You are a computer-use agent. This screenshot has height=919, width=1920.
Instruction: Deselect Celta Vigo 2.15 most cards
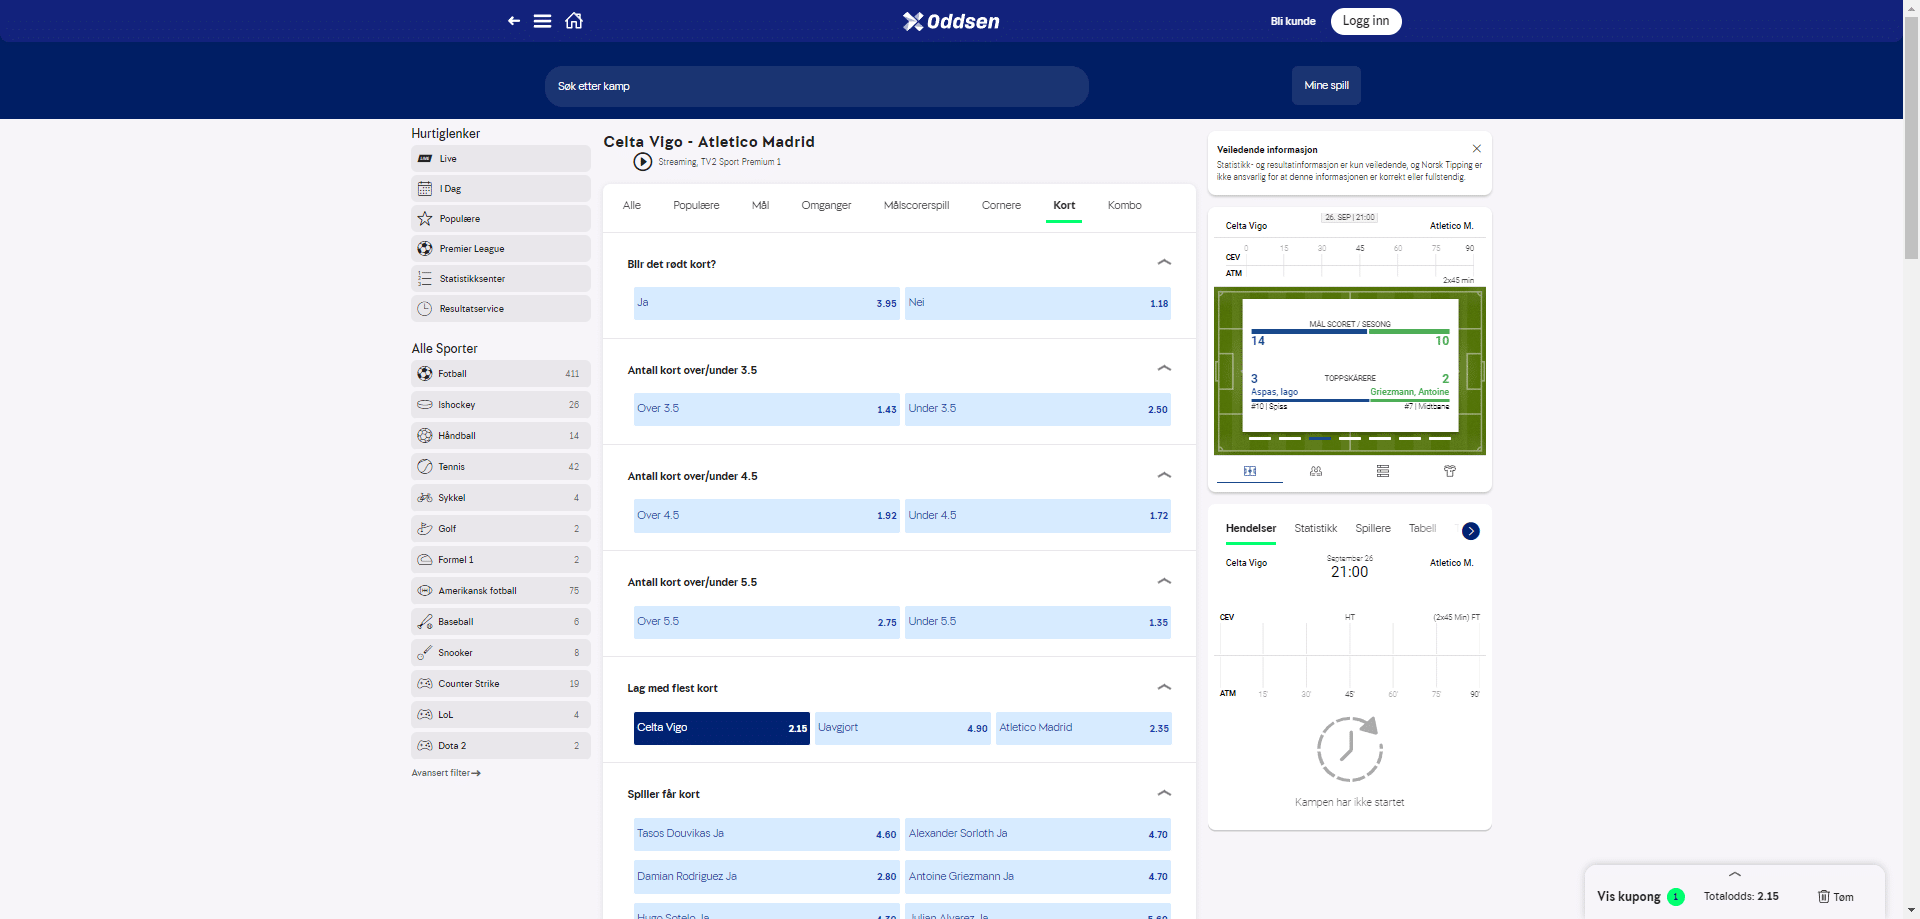coord(722,728)
